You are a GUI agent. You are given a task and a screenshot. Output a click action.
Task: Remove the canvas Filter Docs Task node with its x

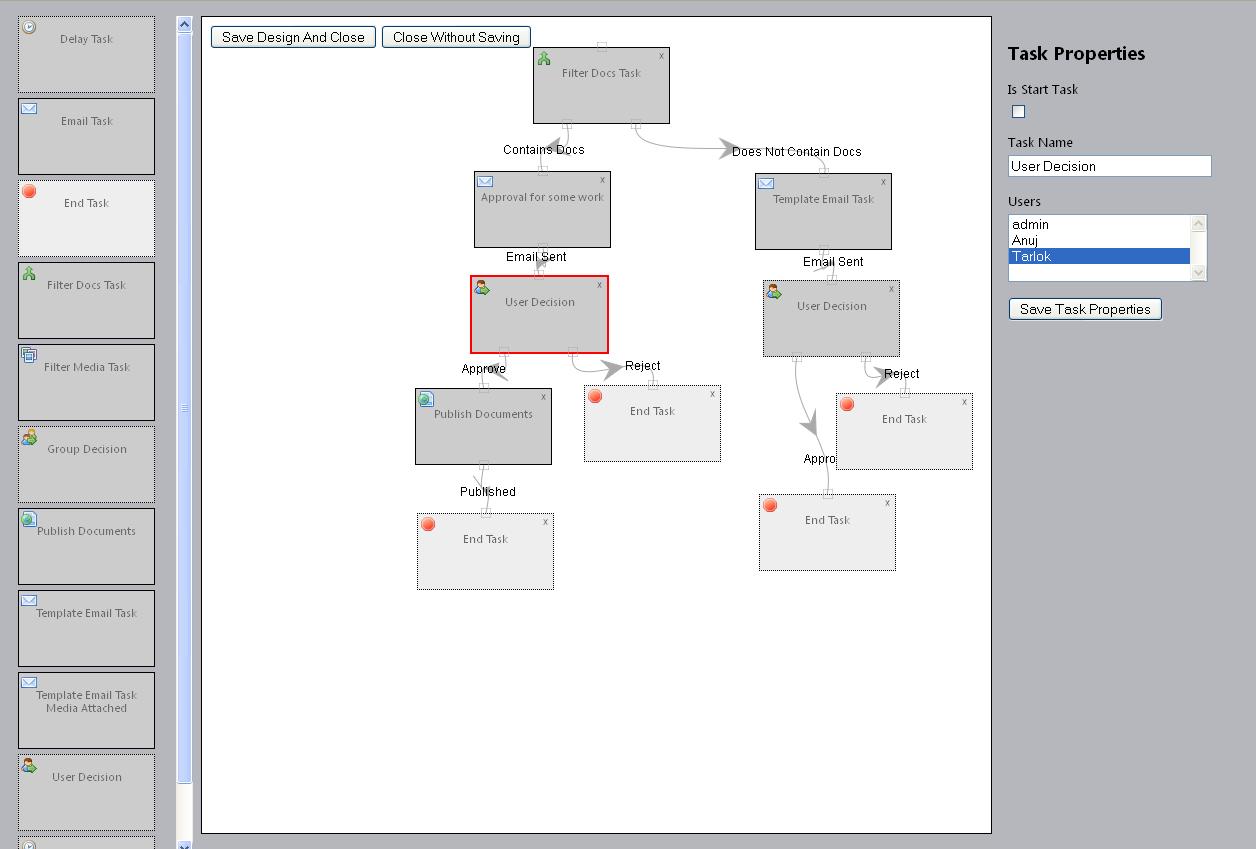point(661,56)
